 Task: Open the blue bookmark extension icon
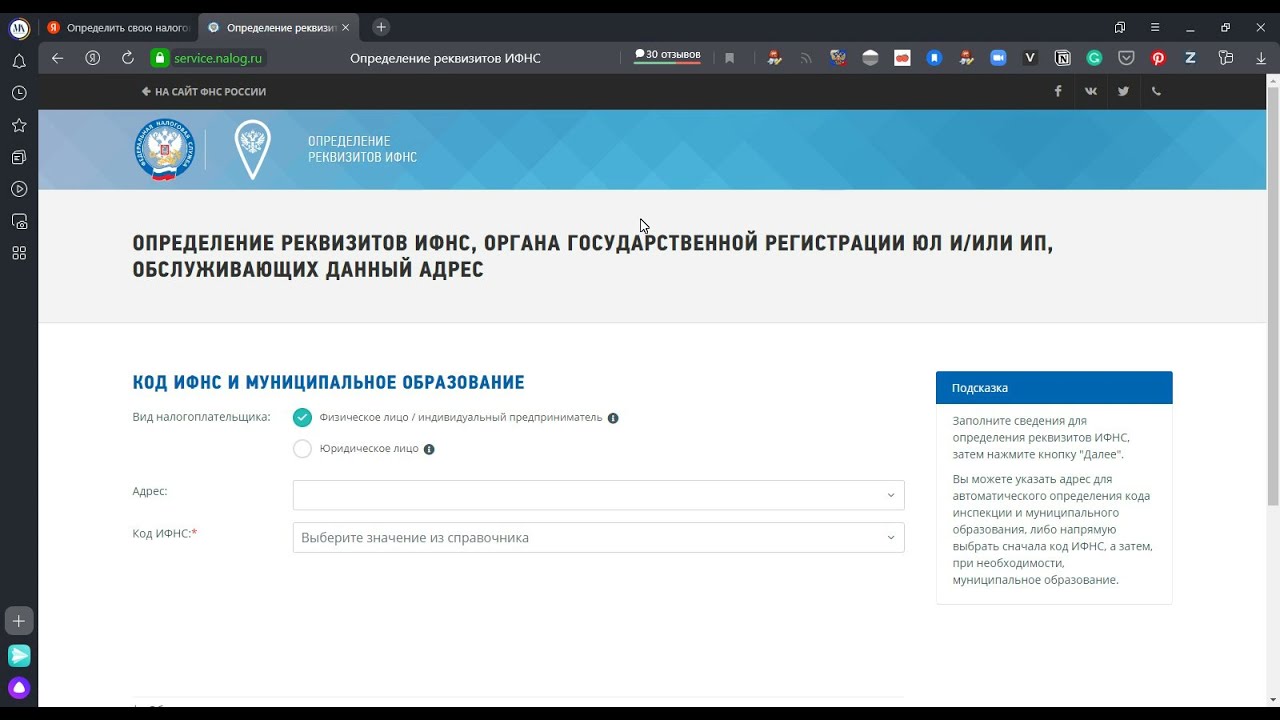click(934, 58)
